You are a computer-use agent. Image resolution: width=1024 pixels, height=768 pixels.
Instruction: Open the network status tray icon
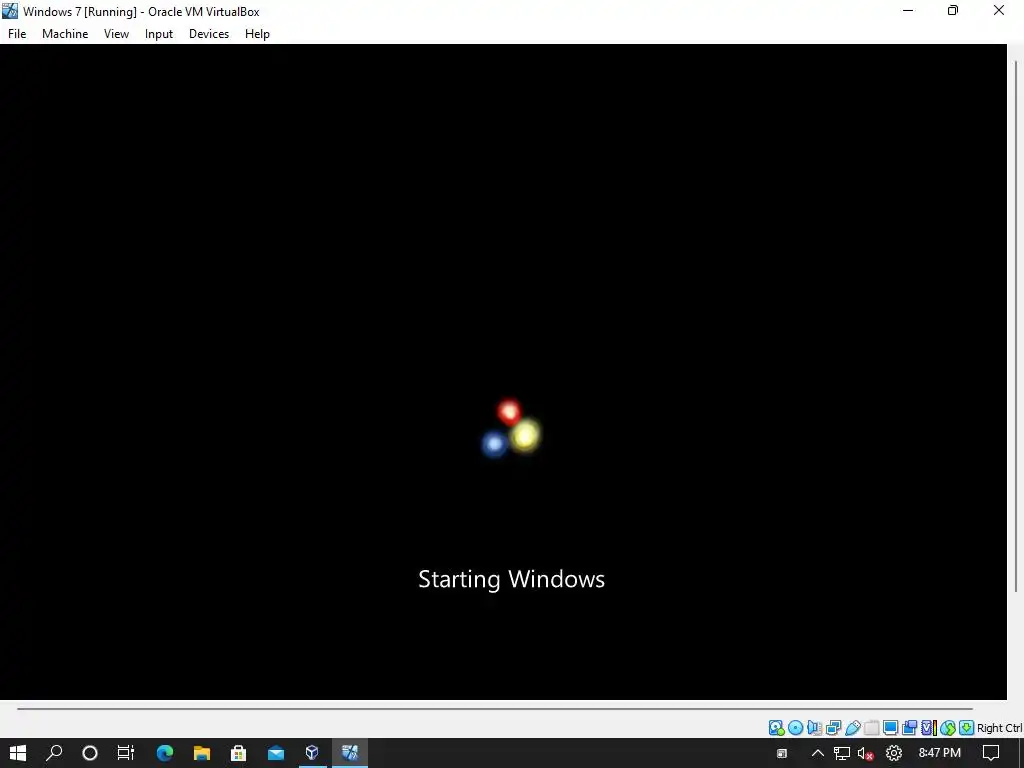click(842, 753)
